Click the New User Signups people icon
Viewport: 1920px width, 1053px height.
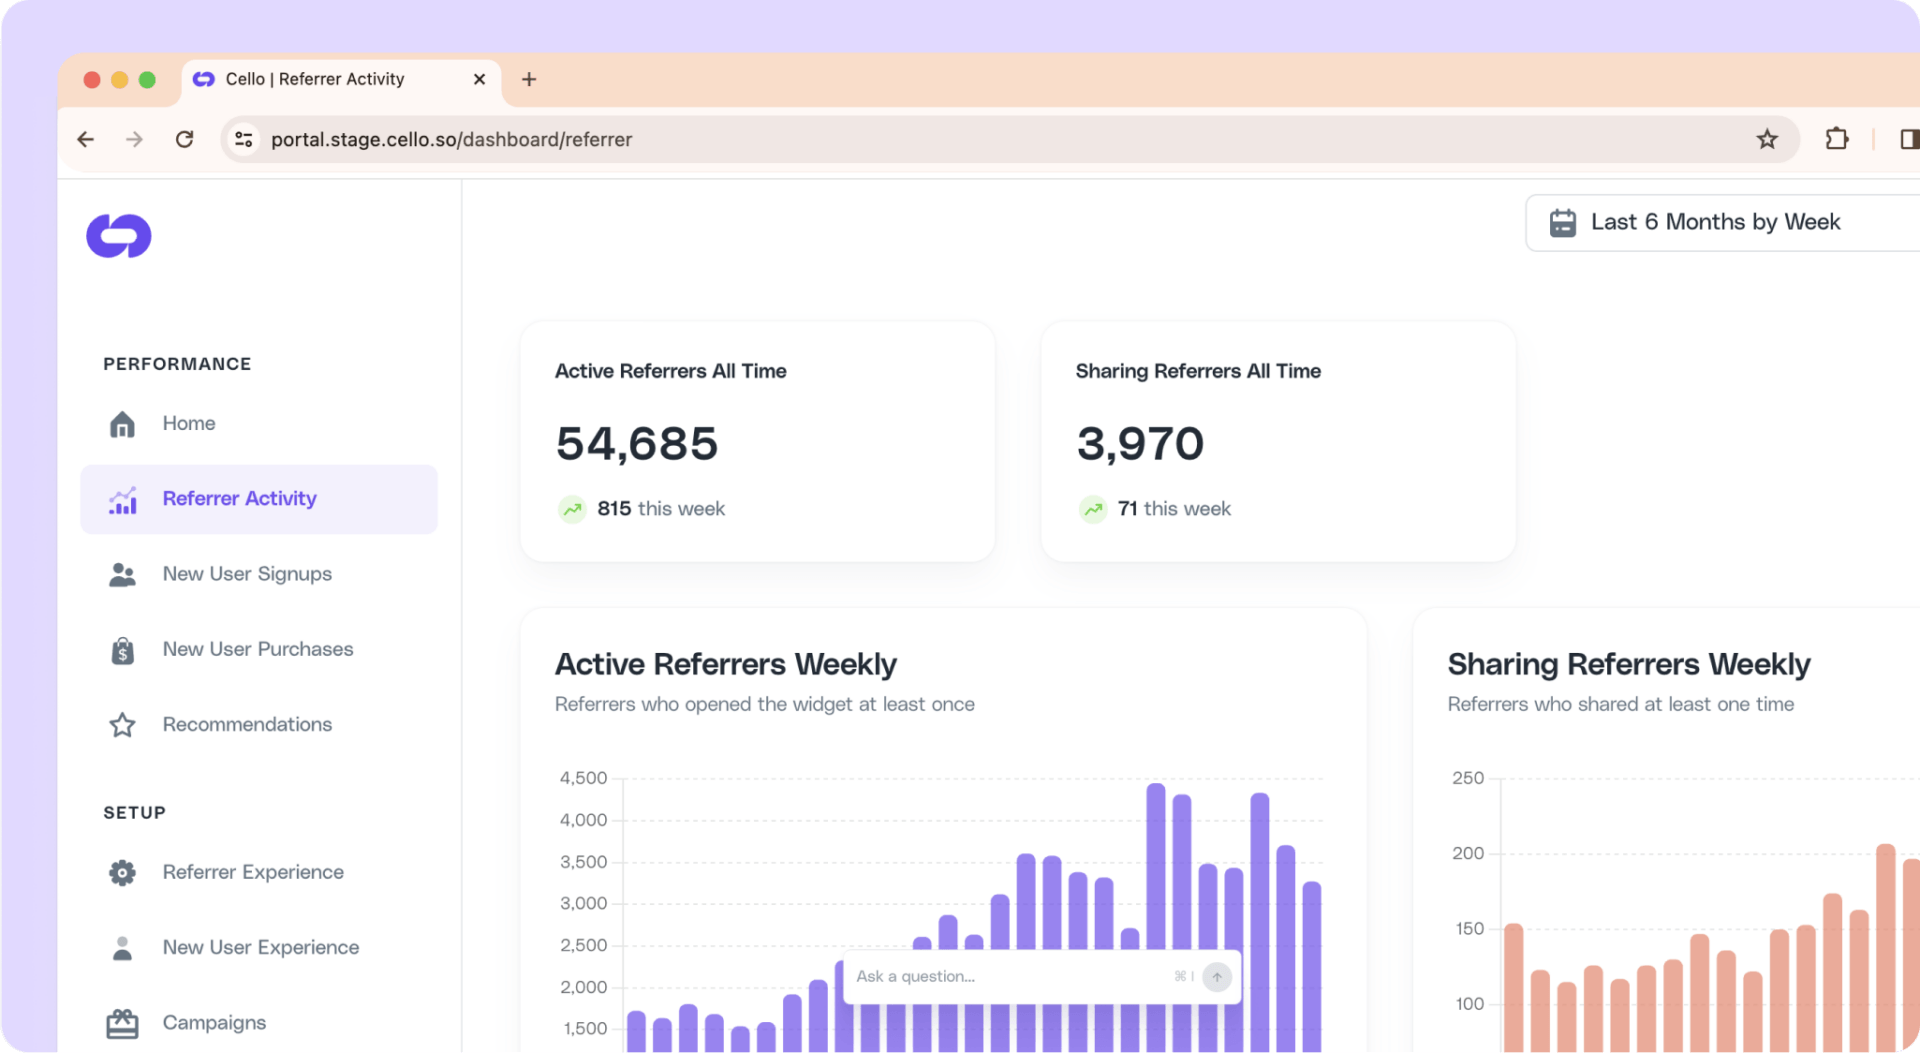click(x=122, y=575)
